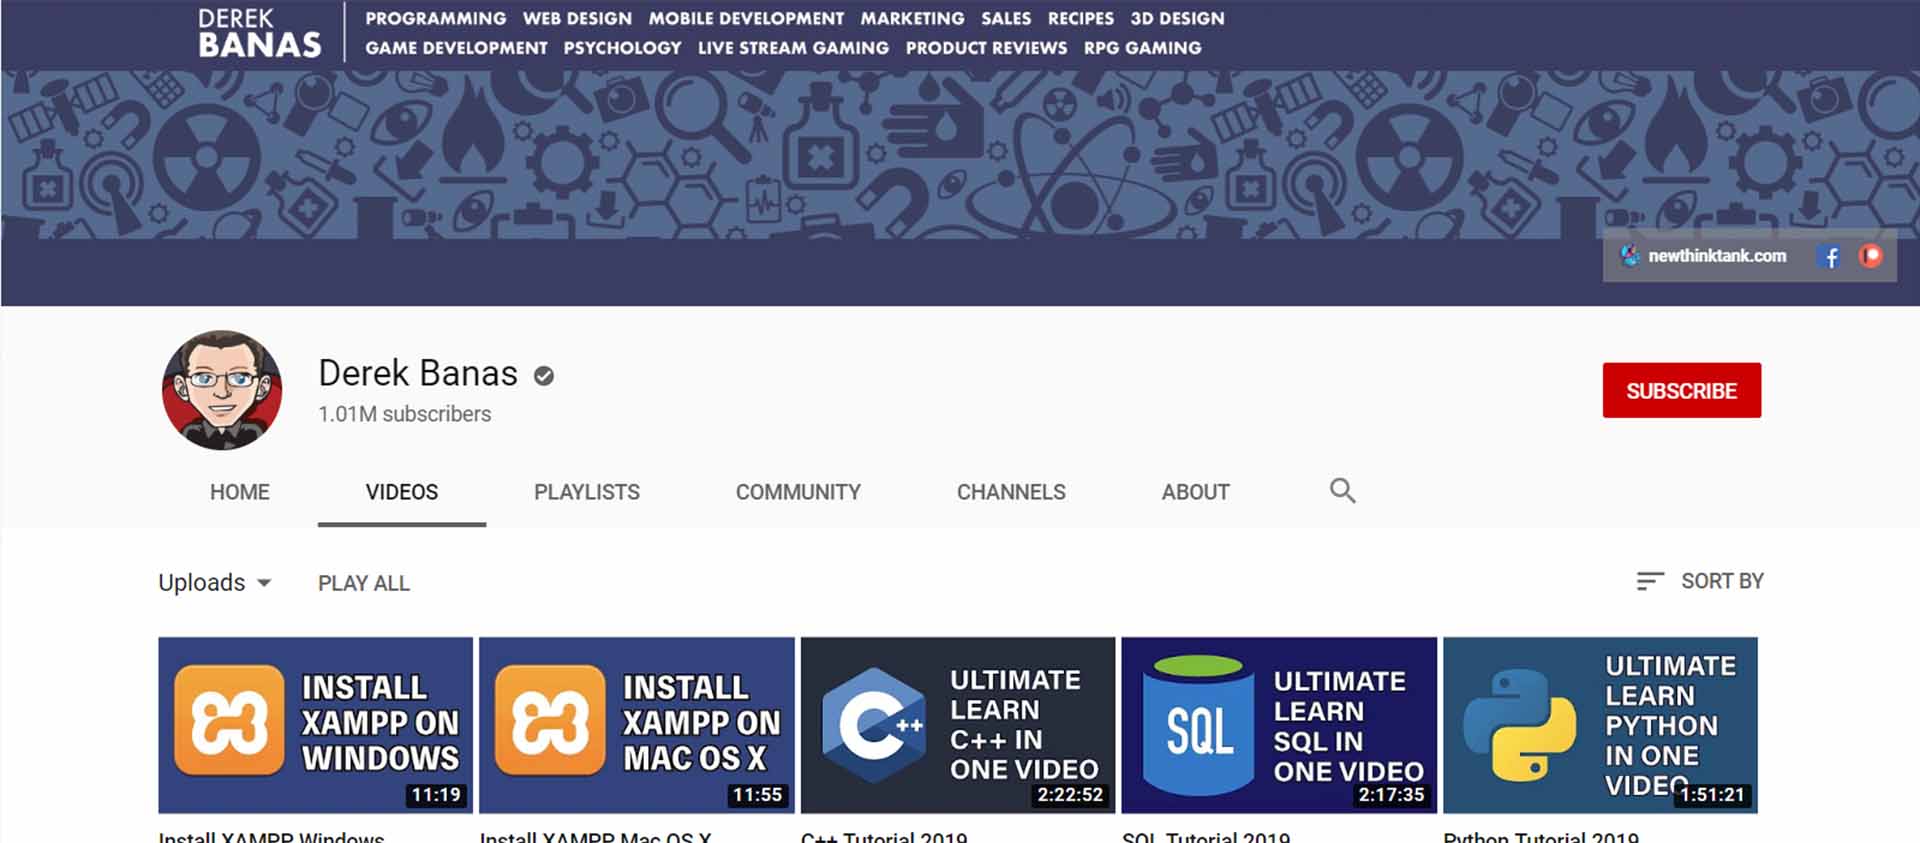The image size is (1920, 843).
Task: Switch to the Home tab
Action: tap(240, 492)
